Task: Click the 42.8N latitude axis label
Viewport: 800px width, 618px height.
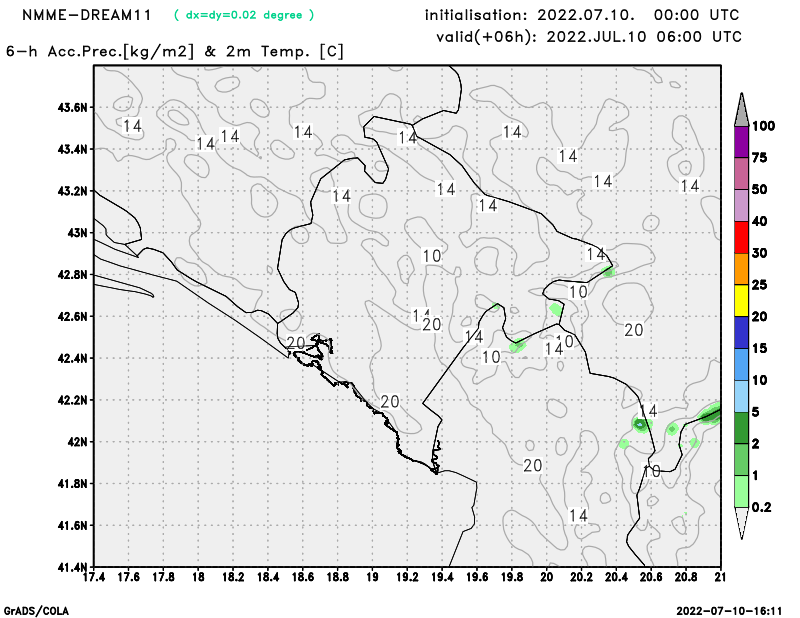Action: coord(72,275)
